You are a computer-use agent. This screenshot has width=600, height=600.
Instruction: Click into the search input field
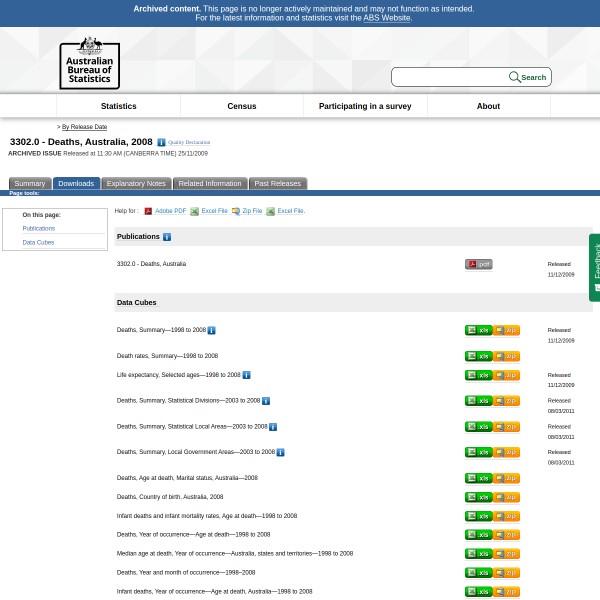[x=450, y=77]
